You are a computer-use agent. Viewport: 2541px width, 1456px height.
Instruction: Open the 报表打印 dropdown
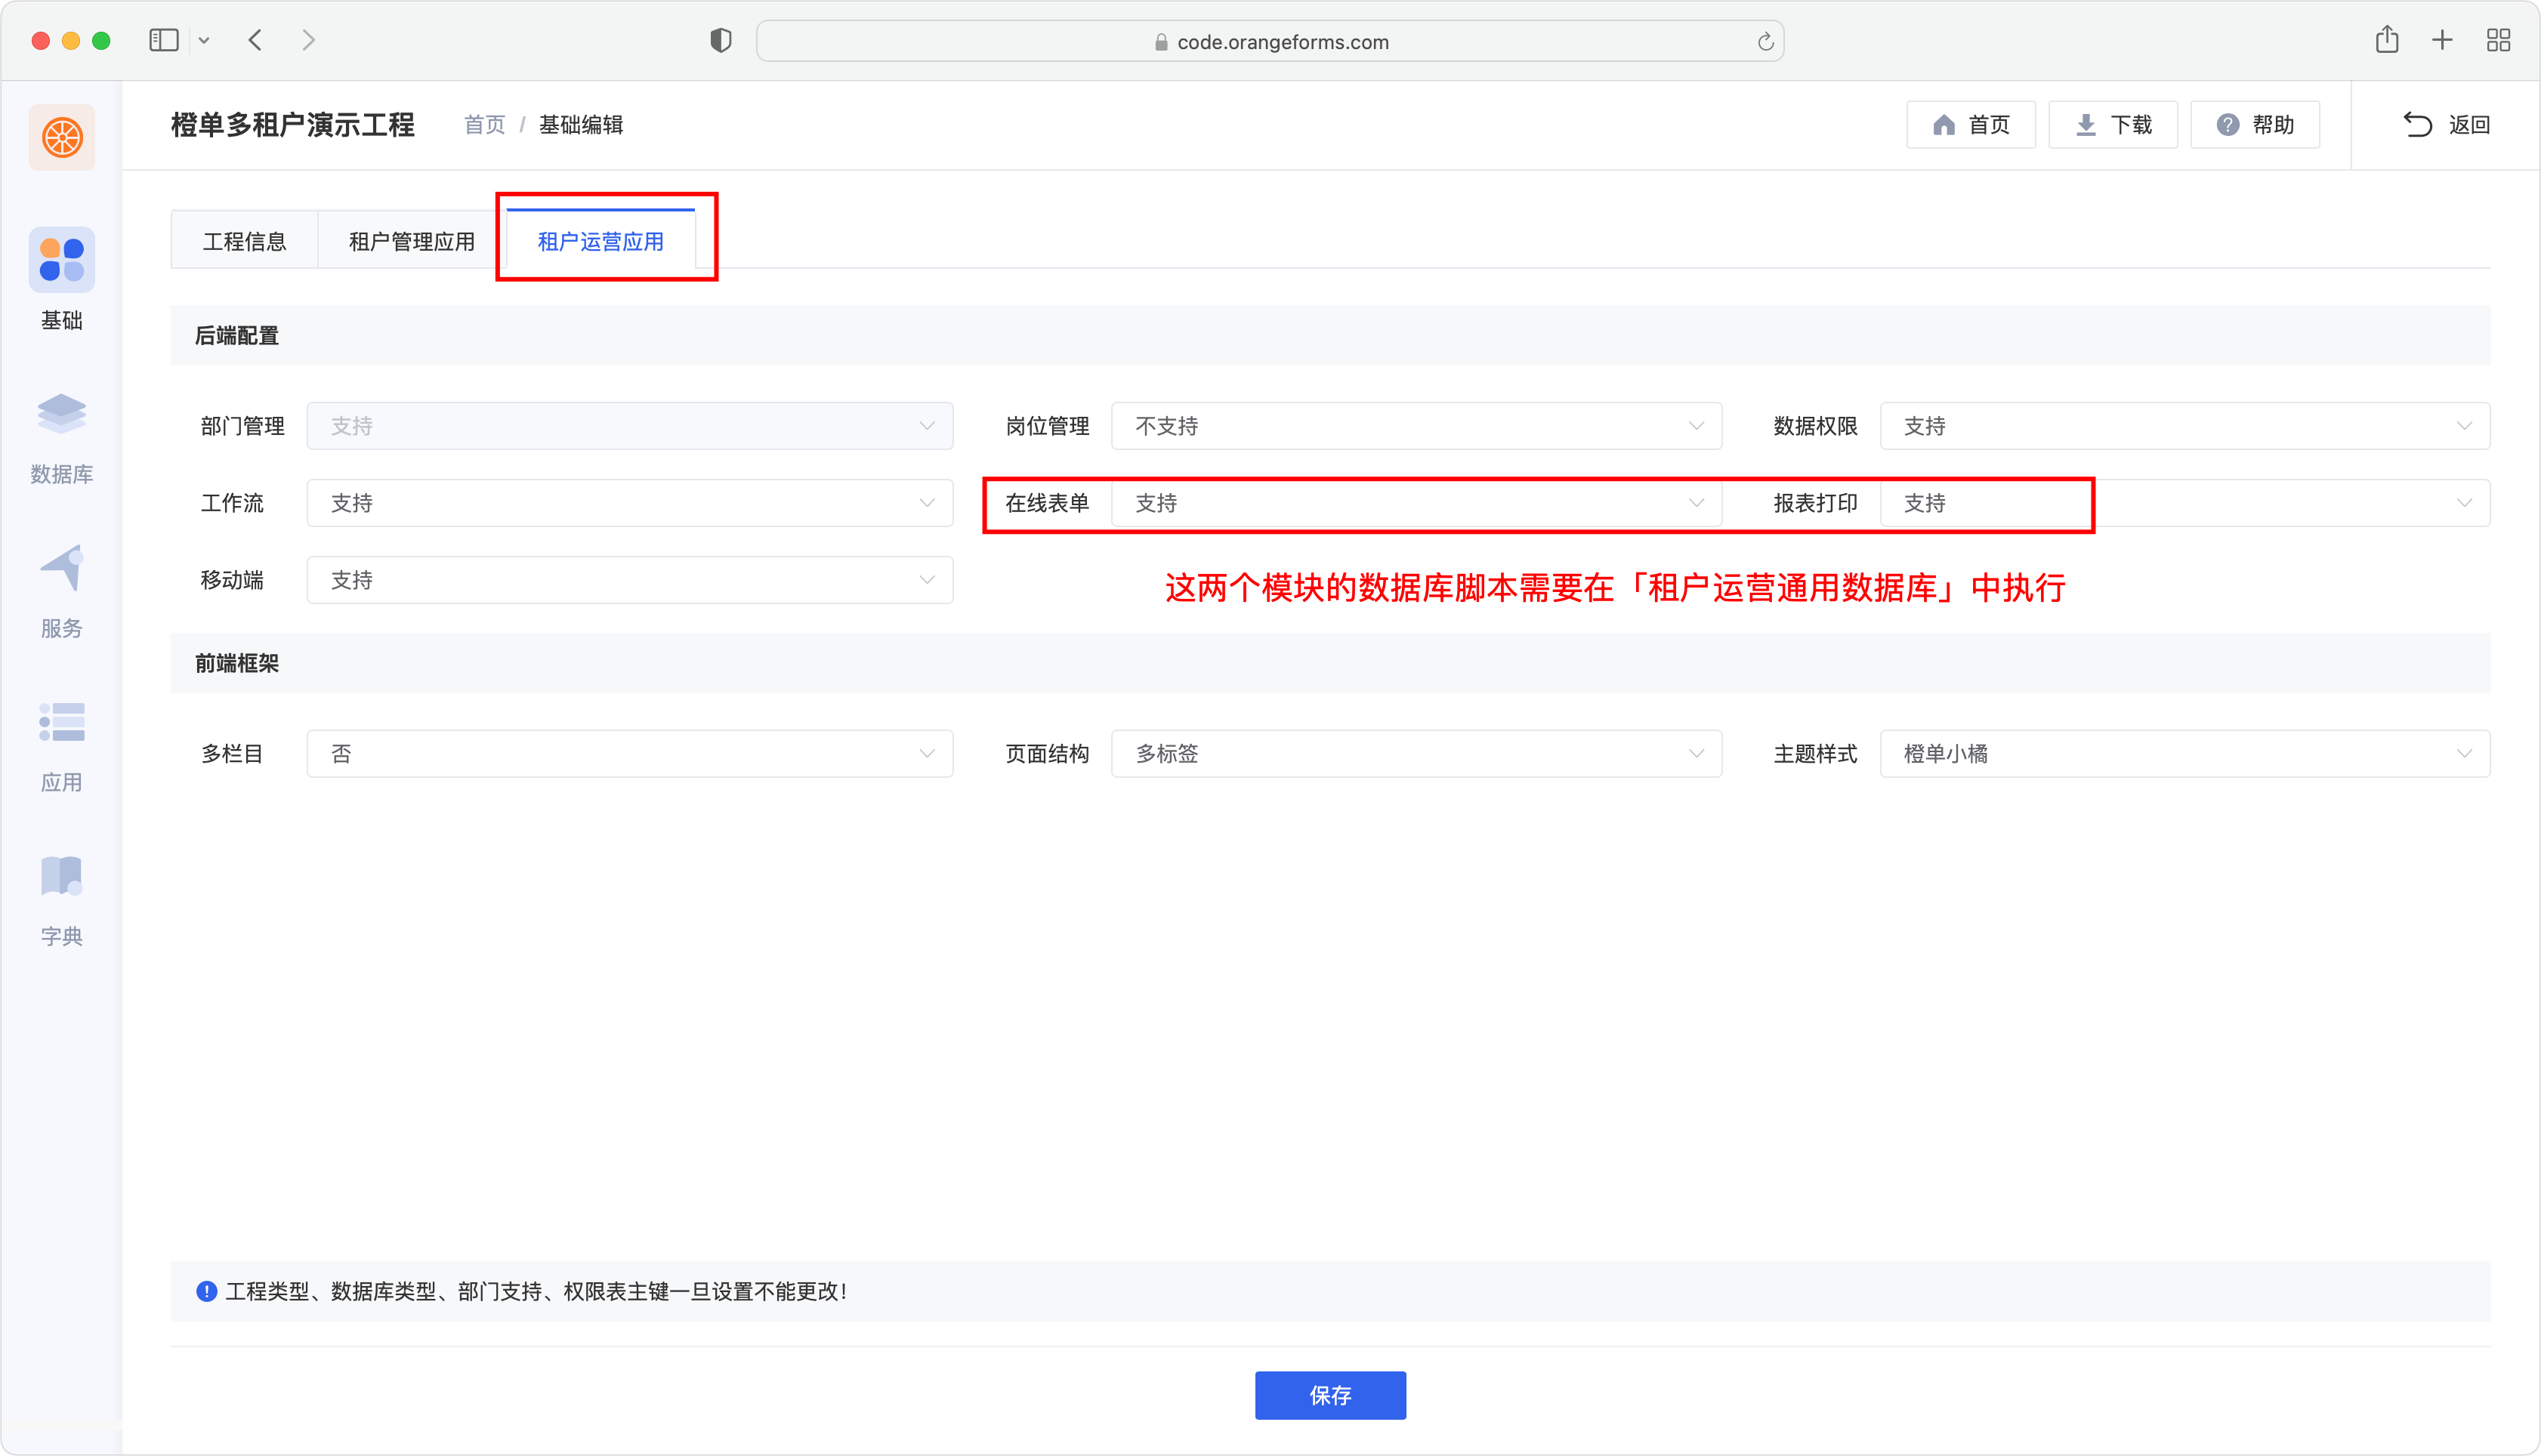2184,503
